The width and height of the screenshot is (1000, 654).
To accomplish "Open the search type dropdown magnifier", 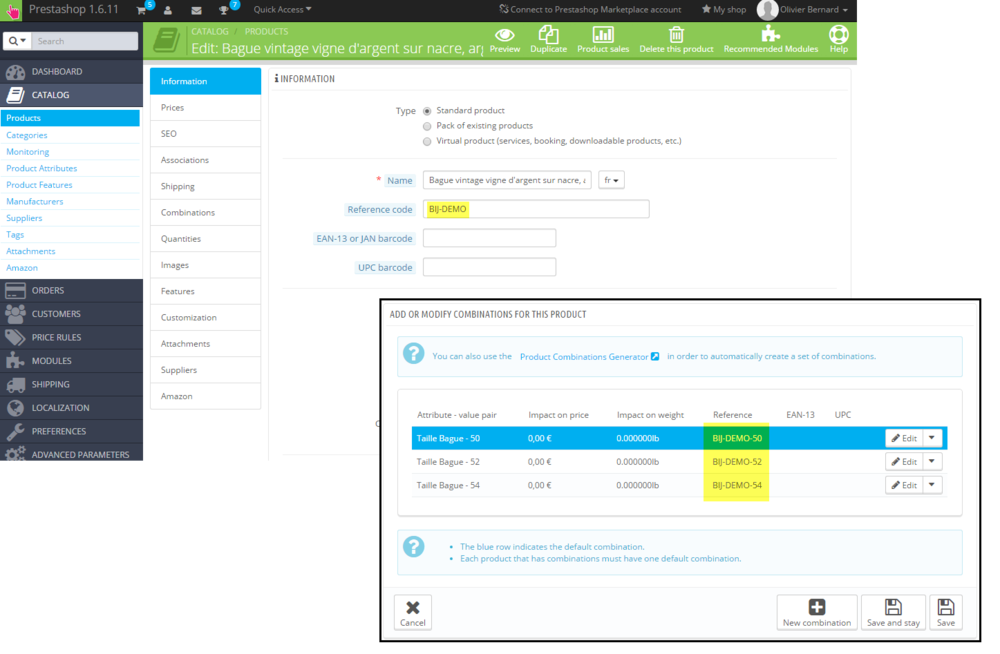I will (17, 41).
